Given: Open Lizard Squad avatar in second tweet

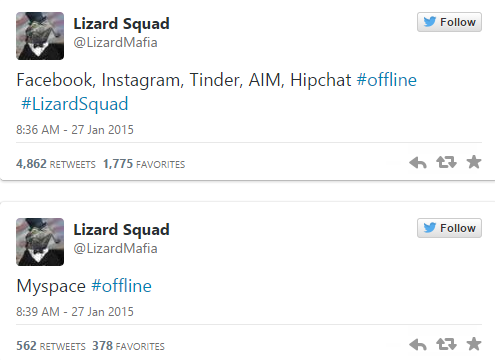Looking at the screenshot, I should (x=40, y=242).
